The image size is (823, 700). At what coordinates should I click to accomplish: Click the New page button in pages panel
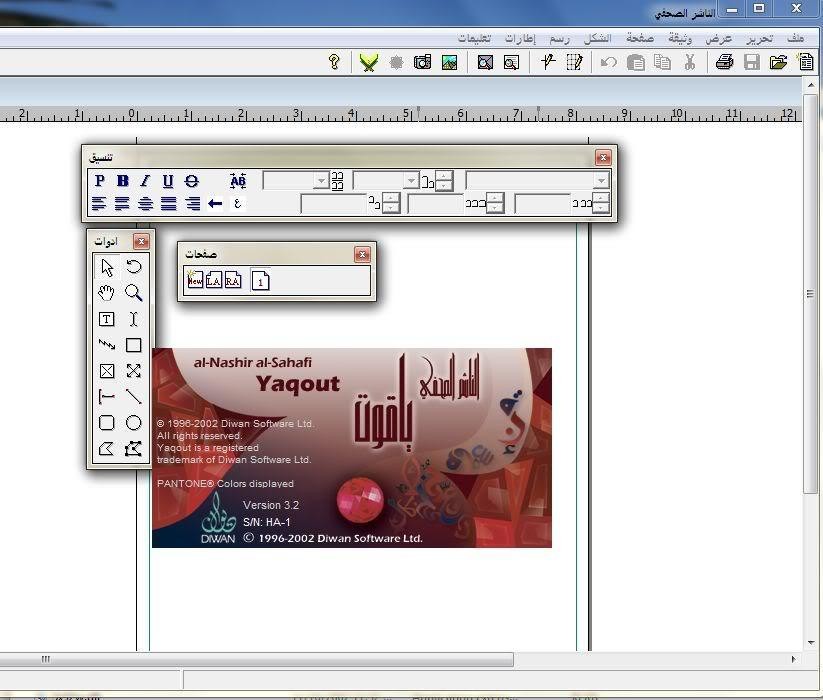tap(195, 281)
